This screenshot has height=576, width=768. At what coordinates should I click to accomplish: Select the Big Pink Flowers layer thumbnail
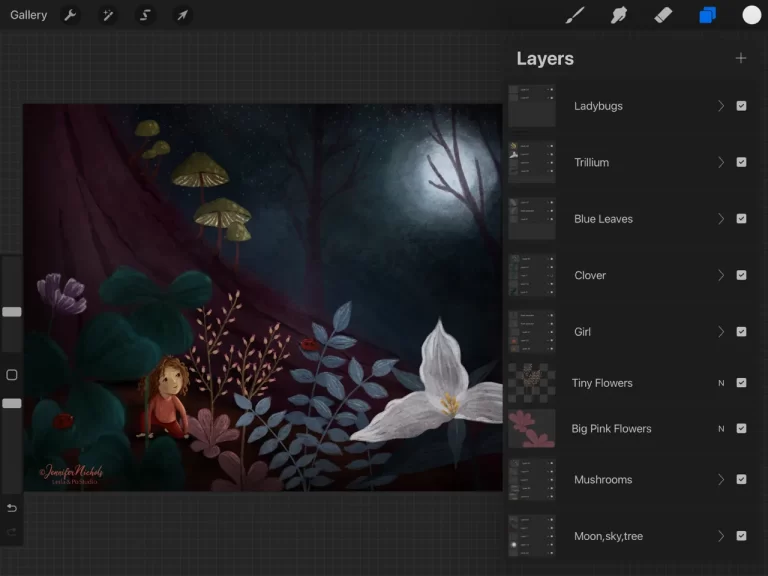pyautogui.click(x=532, y=429)
